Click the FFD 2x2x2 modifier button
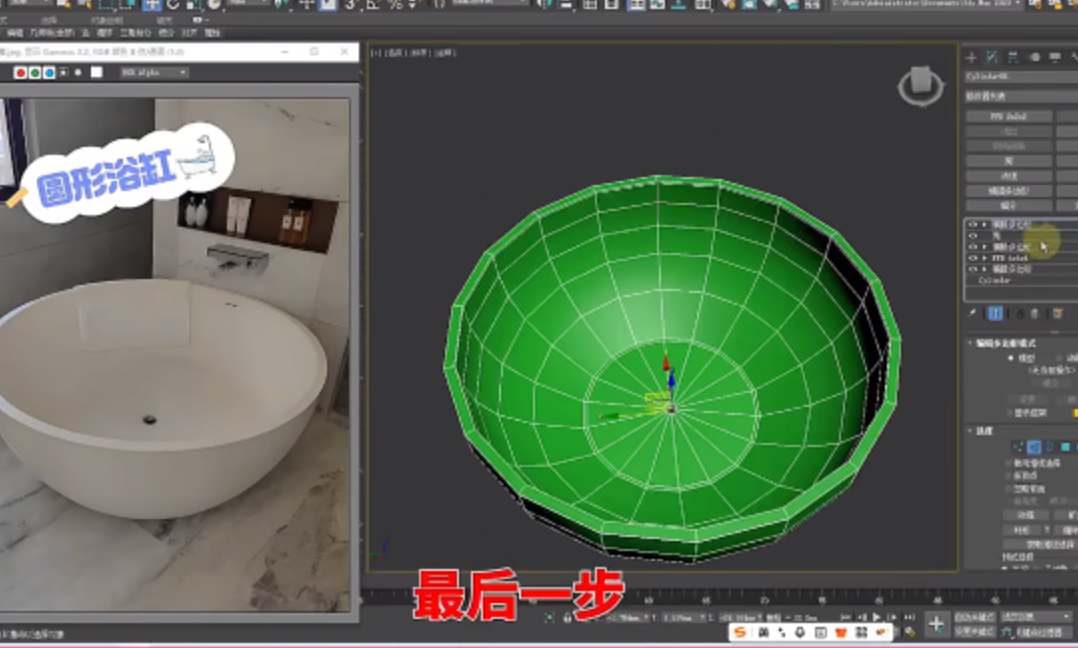The height and width of the screenshot is (648, 1078). tap(1009, 116)
